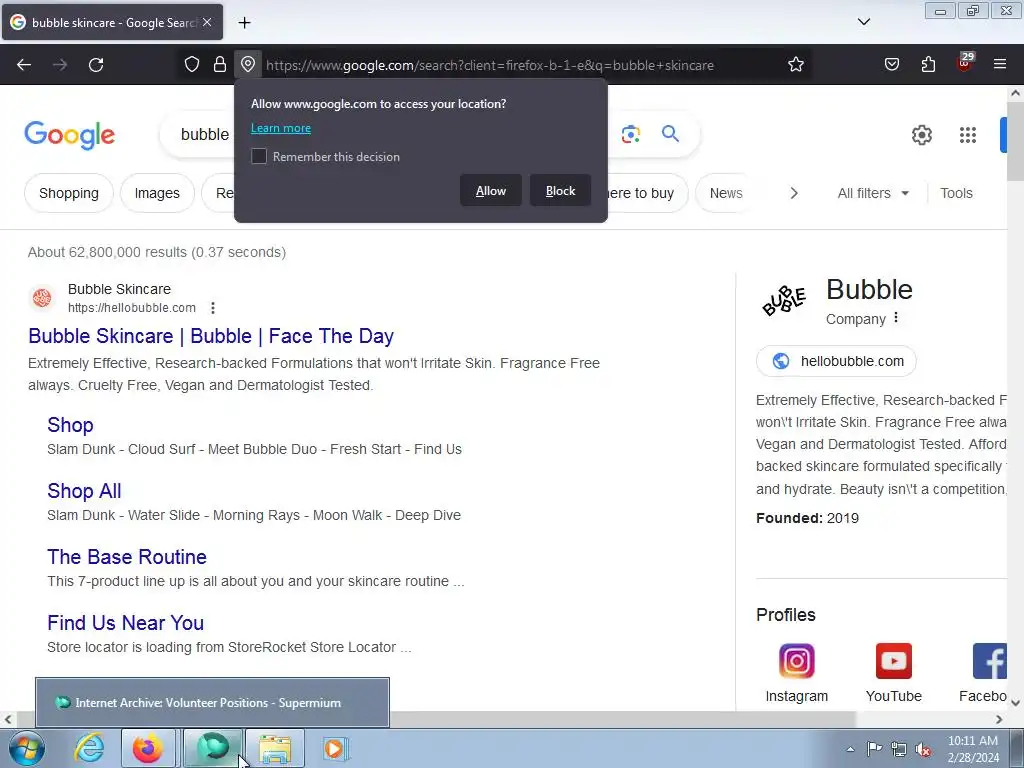1024x768 pixels.
Task: Open the Learn more link
Action: tap(281, 128)
